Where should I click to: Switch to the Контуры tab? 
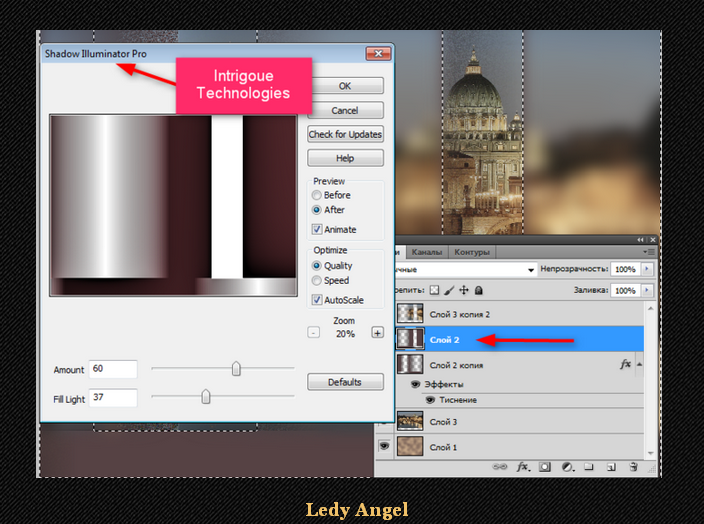click(x=471, y=252)
